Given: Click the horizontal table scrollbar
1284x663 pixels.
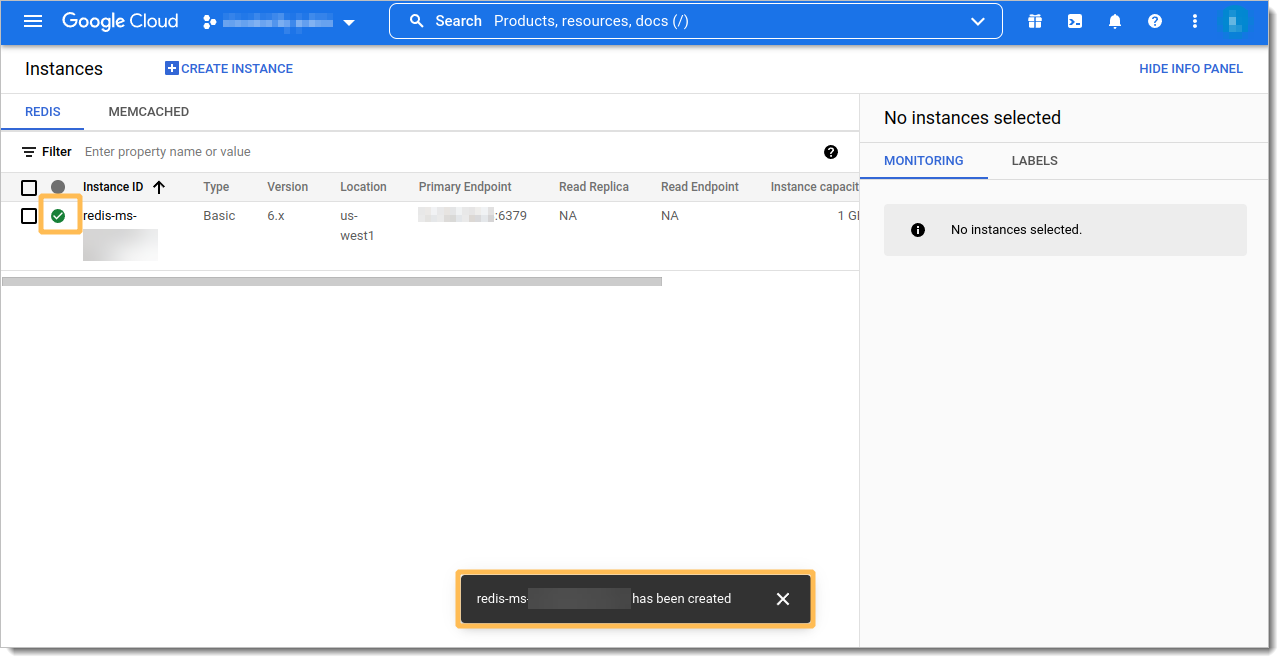Looking at the screenshot, I should tap(332, 282).
